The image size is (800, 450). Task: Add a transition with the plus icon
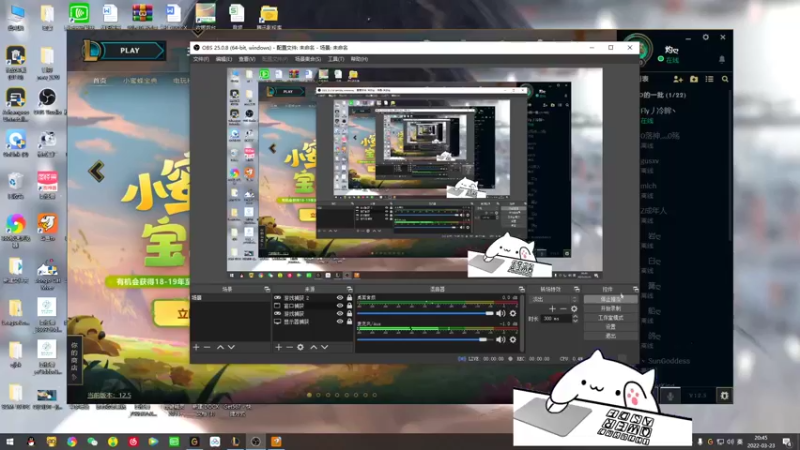coord(552,309)
